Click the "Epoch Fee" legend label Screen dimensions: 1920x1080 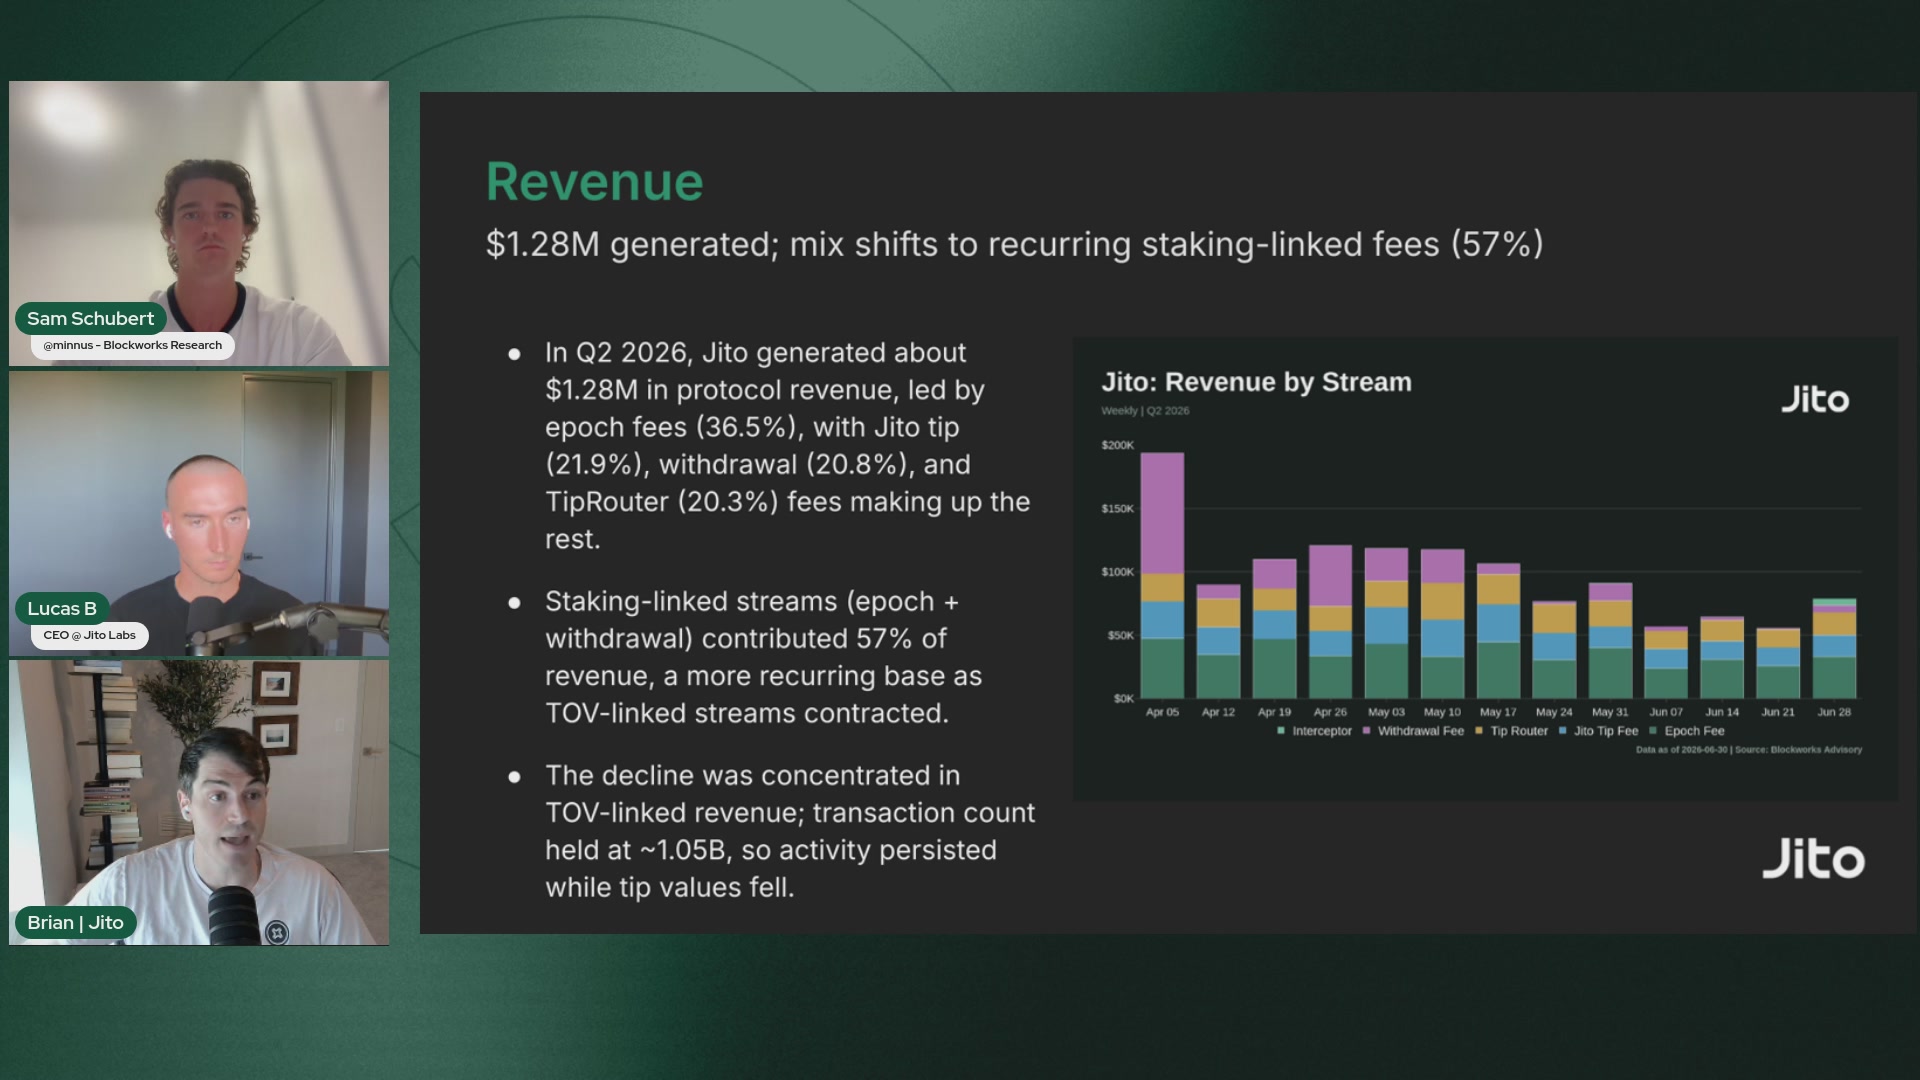(1694, 731)
